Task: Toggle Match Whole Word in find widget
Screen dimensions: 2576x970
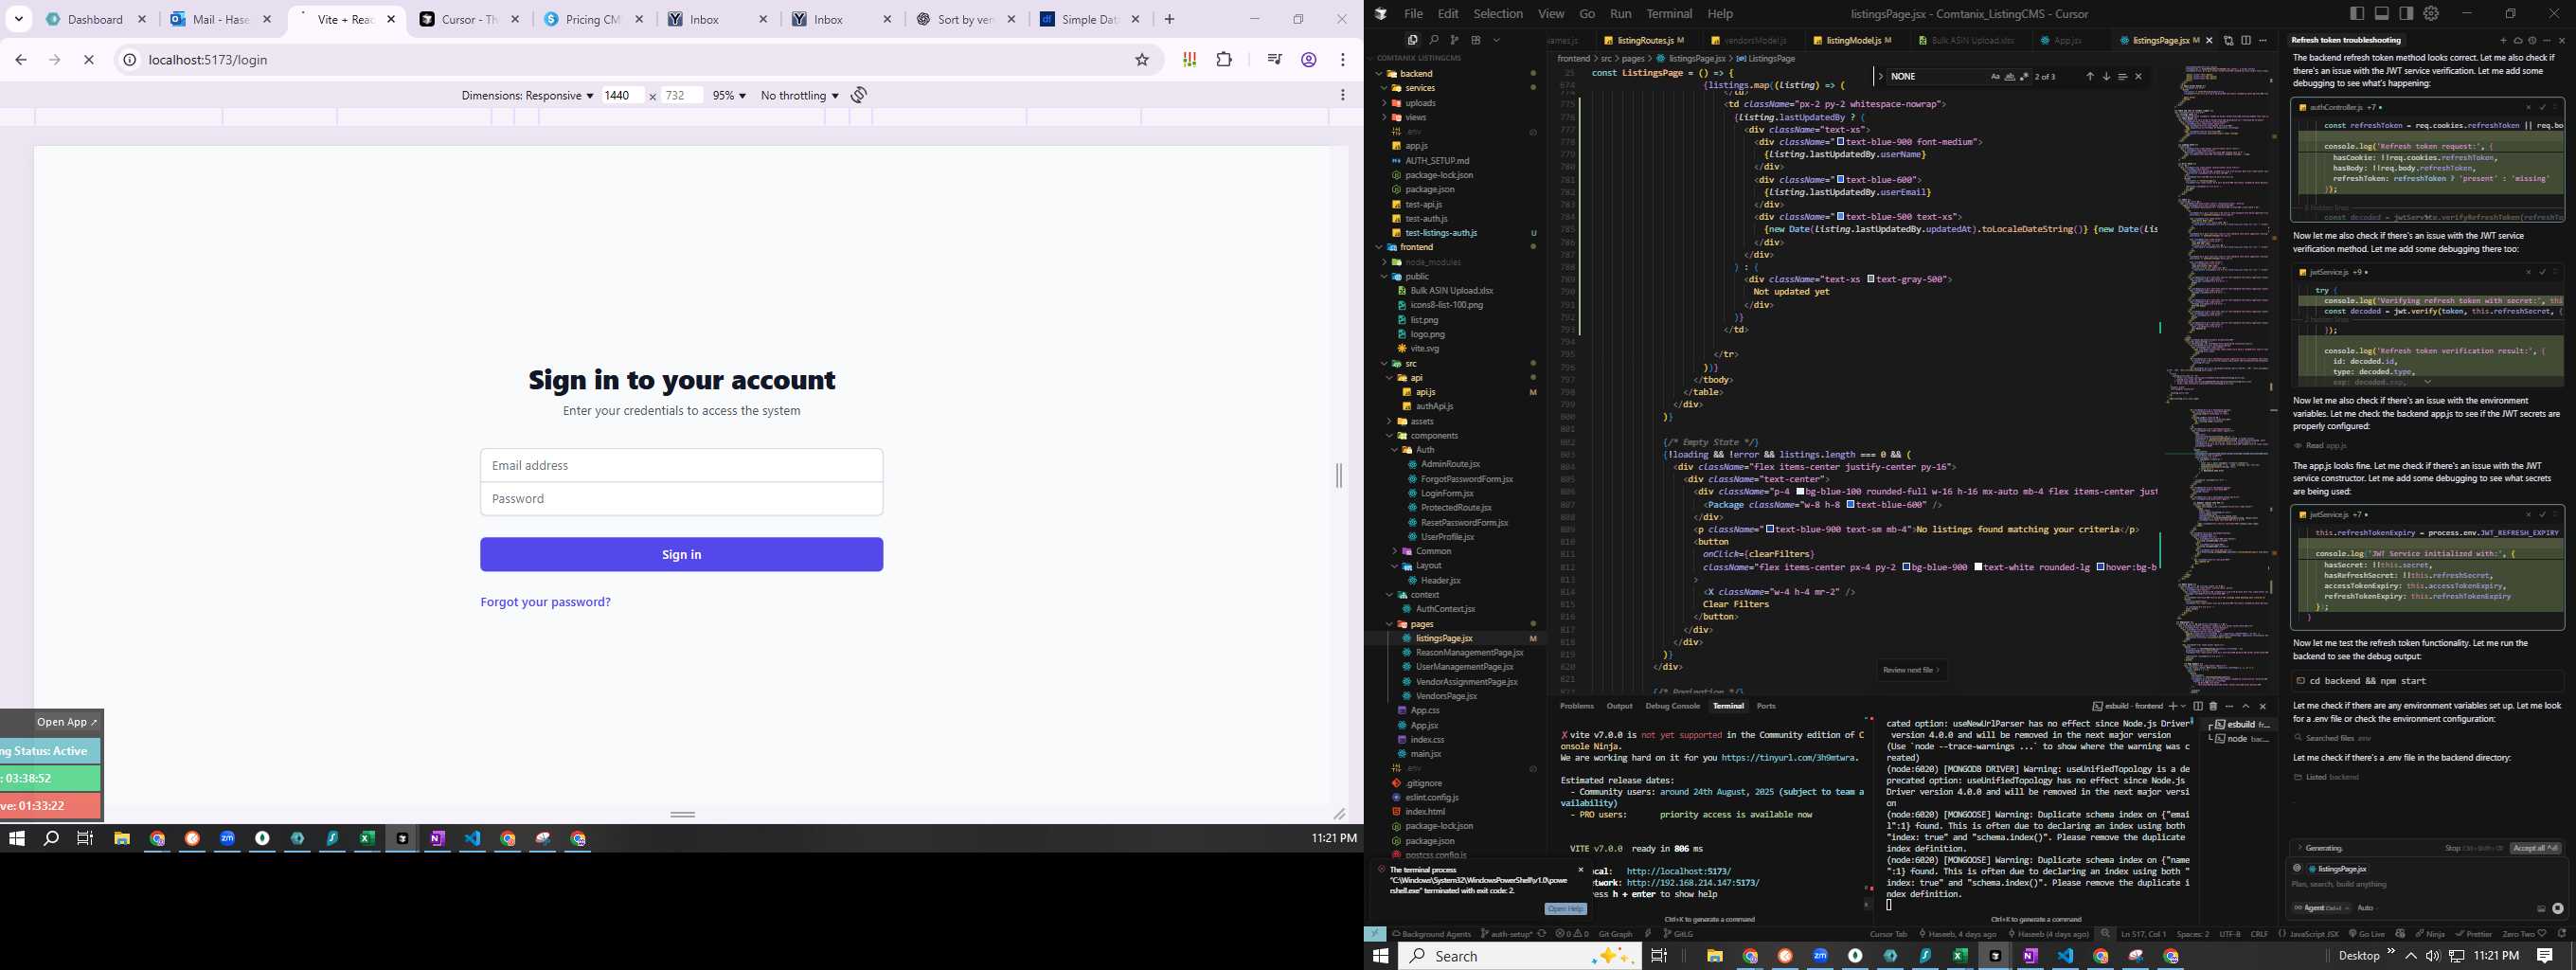Action: [x=2010, y=77]
